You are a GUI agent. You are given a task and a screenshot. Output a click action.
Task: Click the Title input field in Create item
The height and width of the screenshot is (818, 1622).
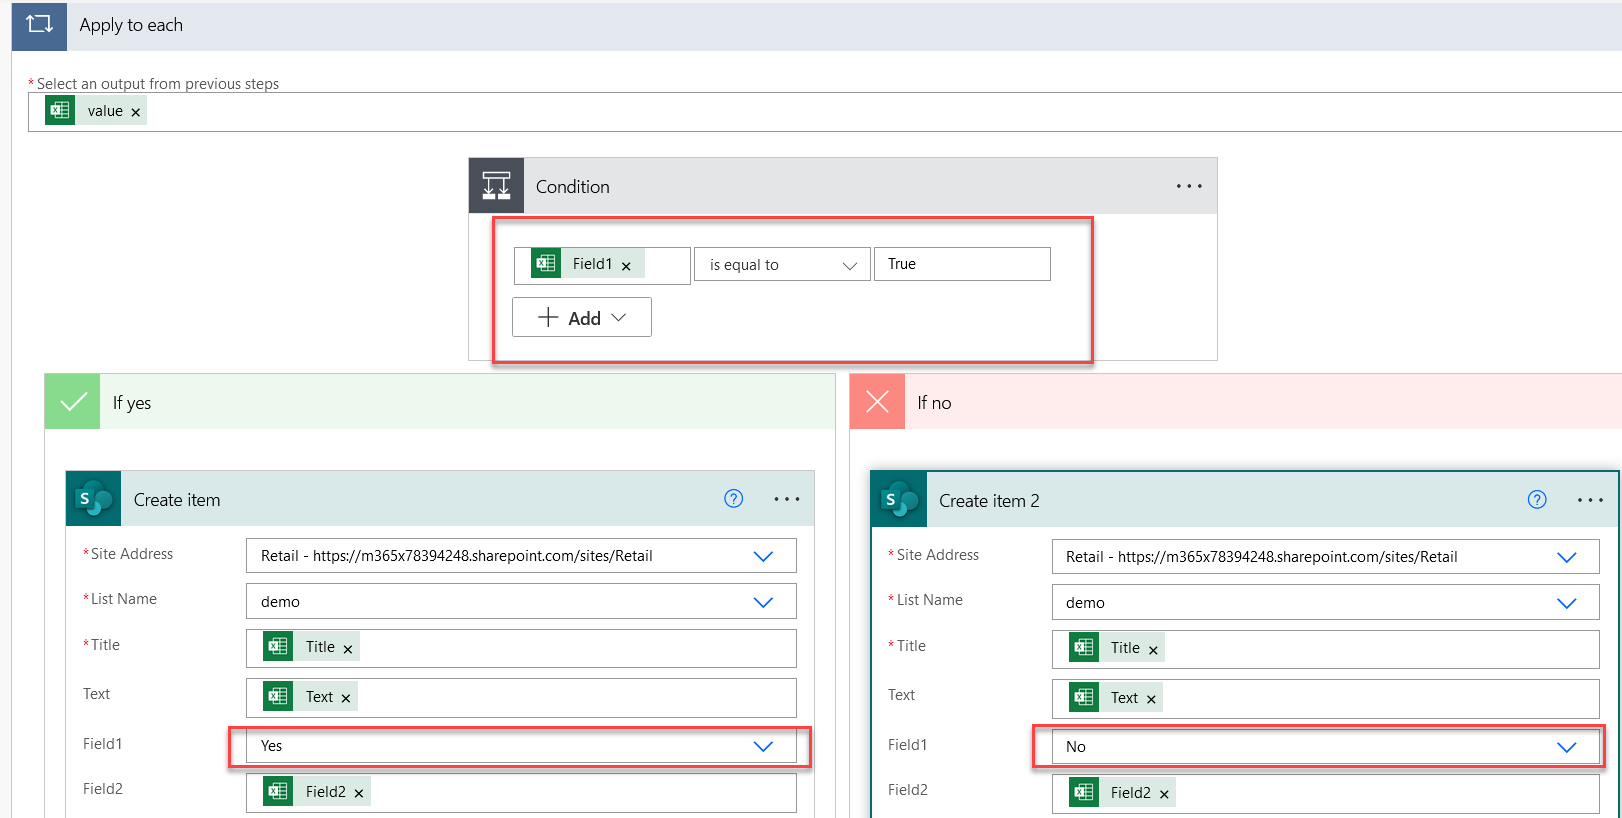521,647
